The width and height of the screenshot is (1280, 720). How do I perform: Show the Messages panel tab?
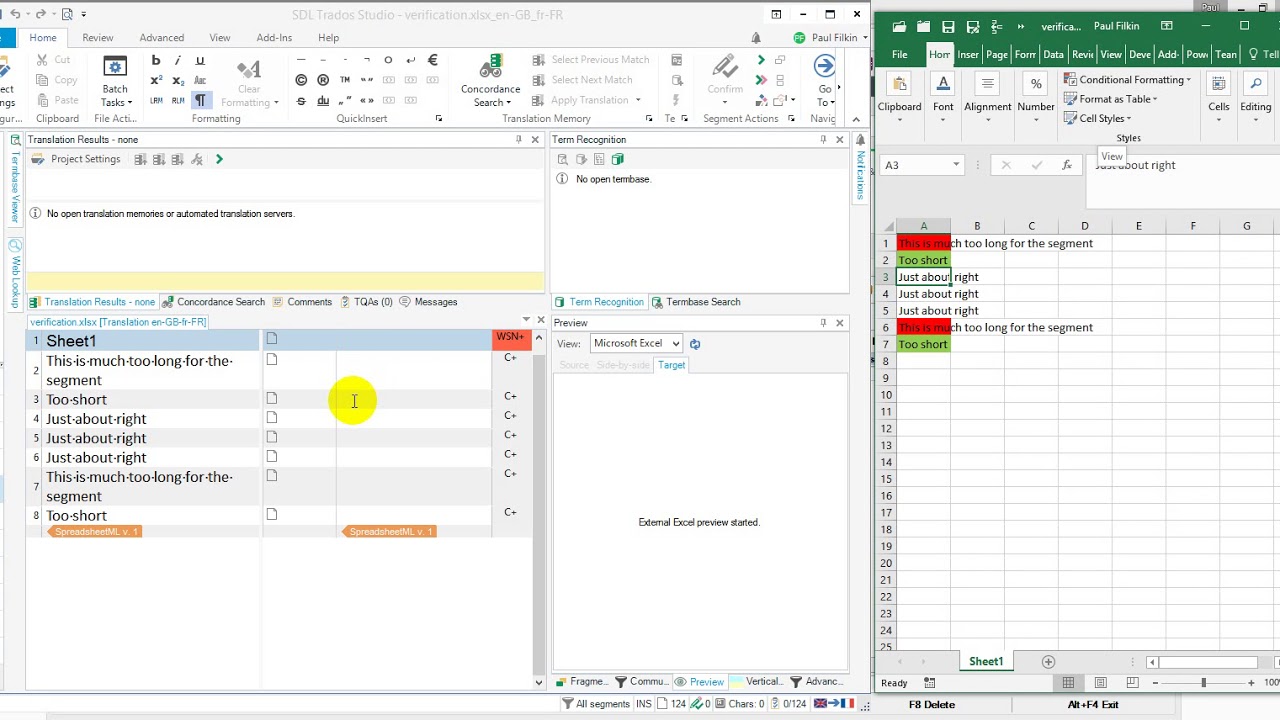[428, 302]
